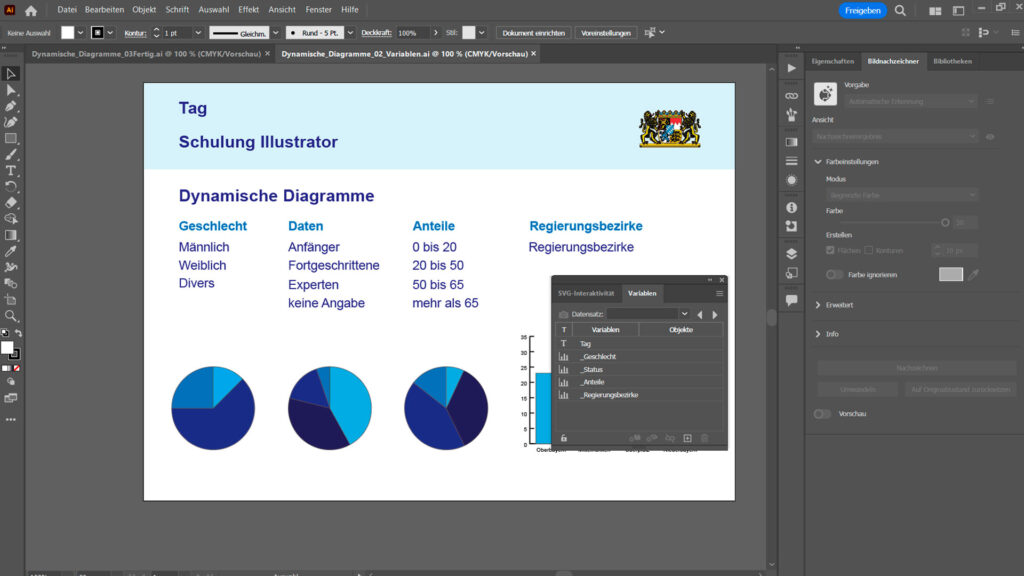Switch to Dynamische_Diagramme_03Fertig.ai document tab
The height and width of the screenshot is (576, 1024).
146,54
